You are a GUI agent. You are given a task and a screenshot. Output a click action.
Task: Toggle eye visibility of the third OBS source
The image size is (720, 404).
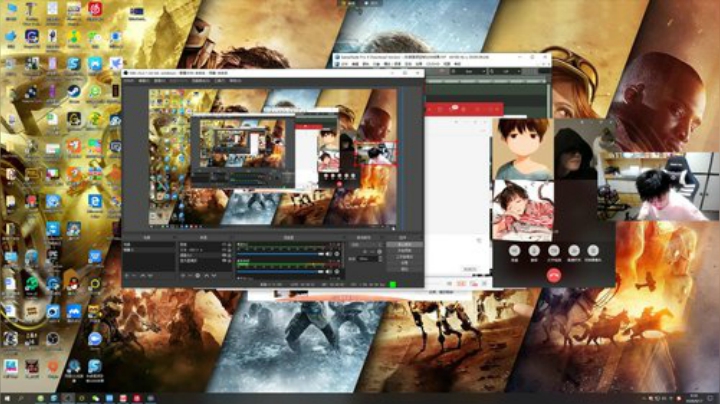(x=224, y=255)
